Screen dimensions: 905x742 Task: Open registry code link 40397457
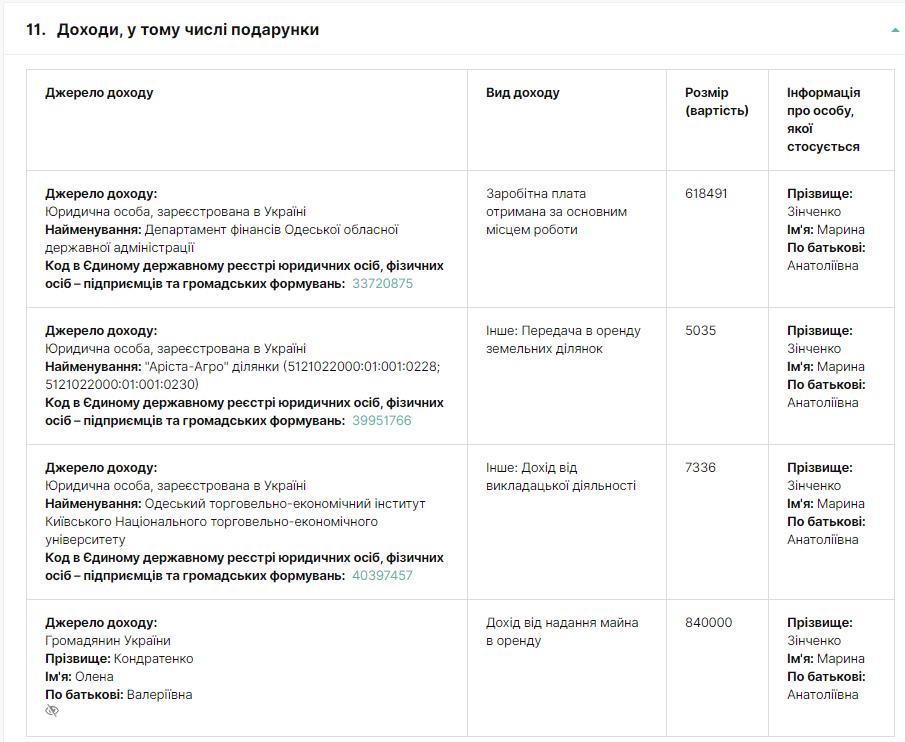[x=382, y=576]
